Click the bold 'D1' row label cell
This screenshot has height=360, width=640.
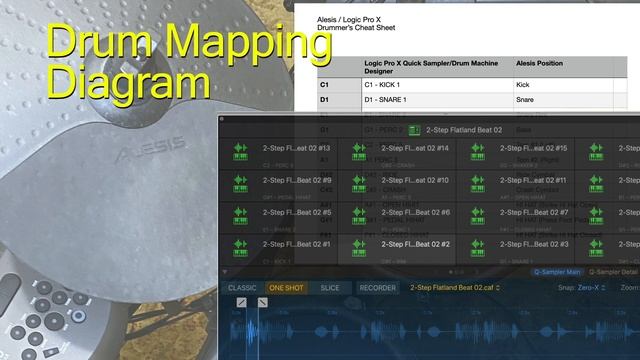pos(340,100)
